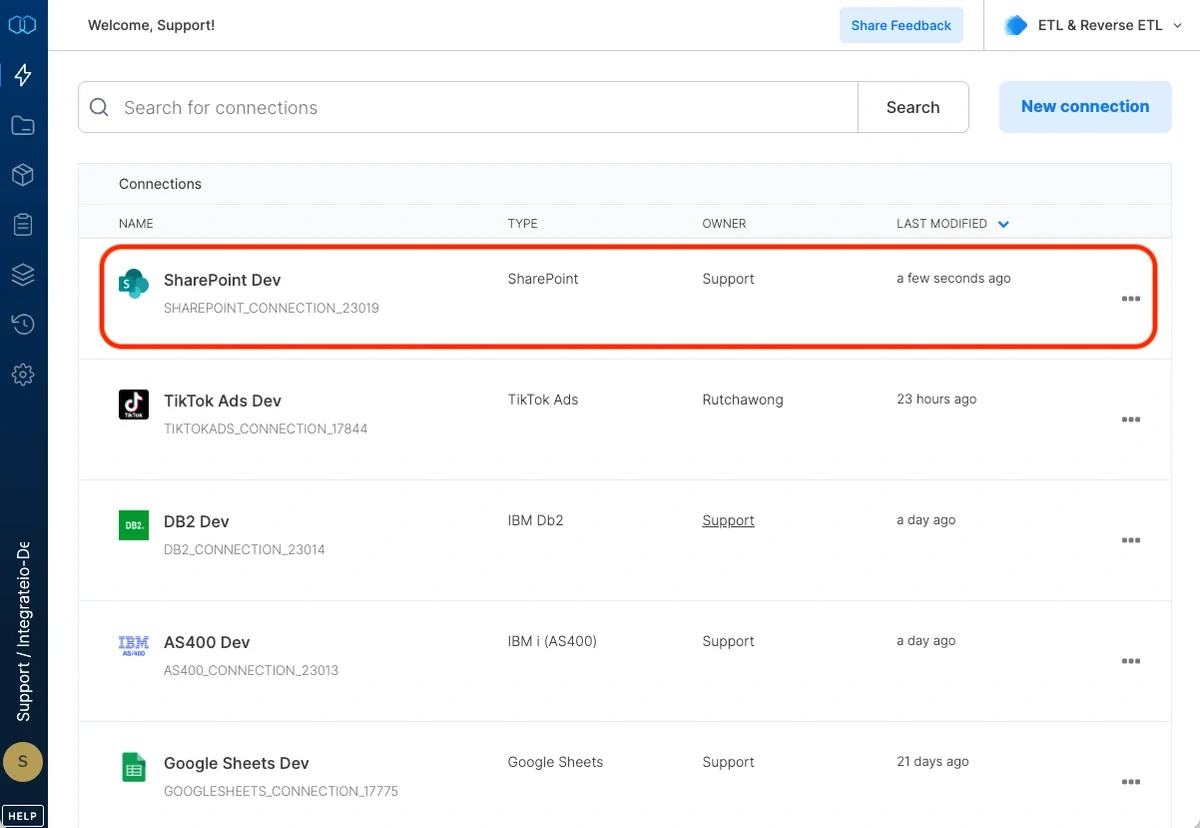Click the HELP badge in sidebar
This screenshot has width=1200, height=828.
coord(22,816)
